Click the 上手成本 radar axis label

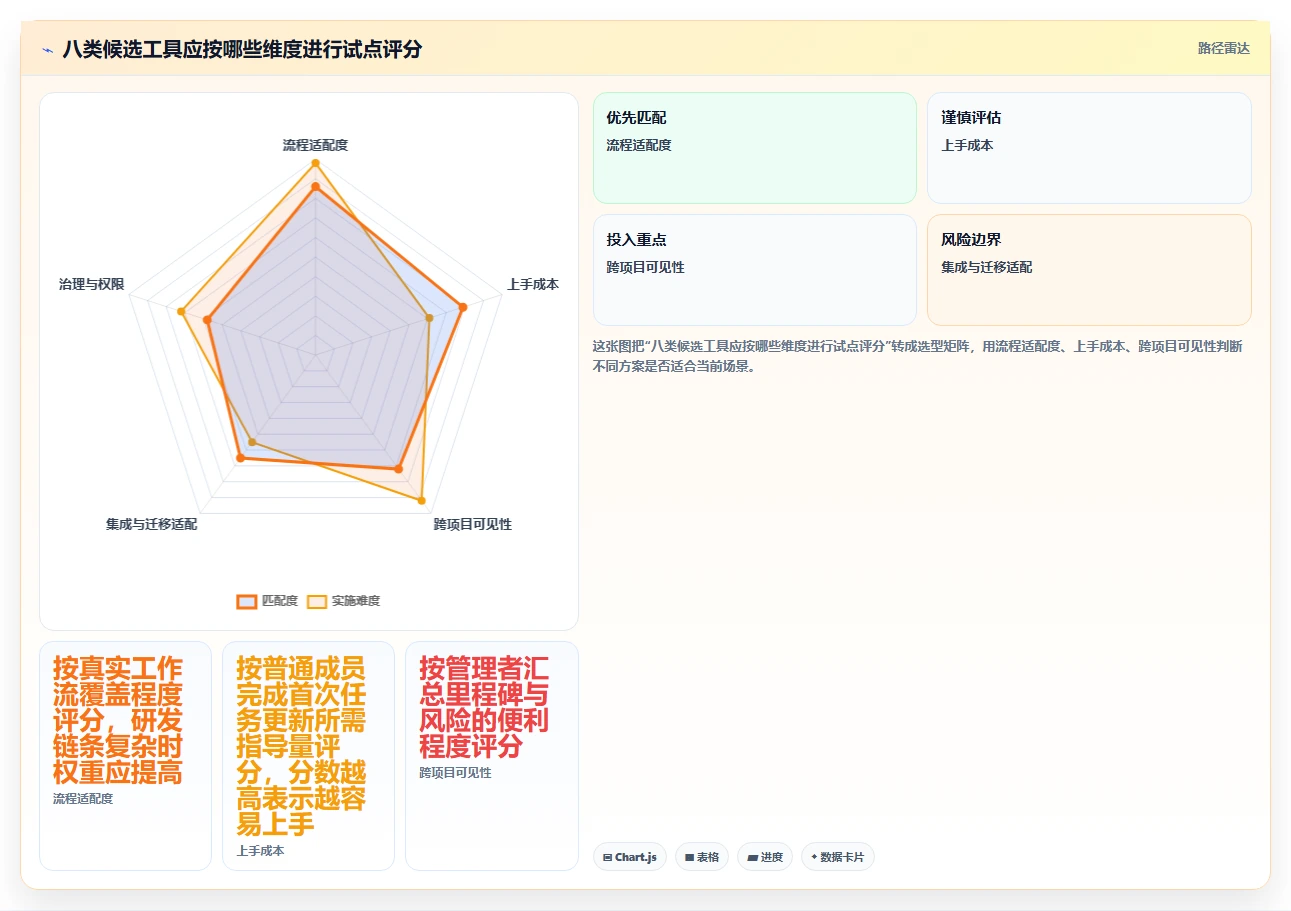[x=533, y=284]
